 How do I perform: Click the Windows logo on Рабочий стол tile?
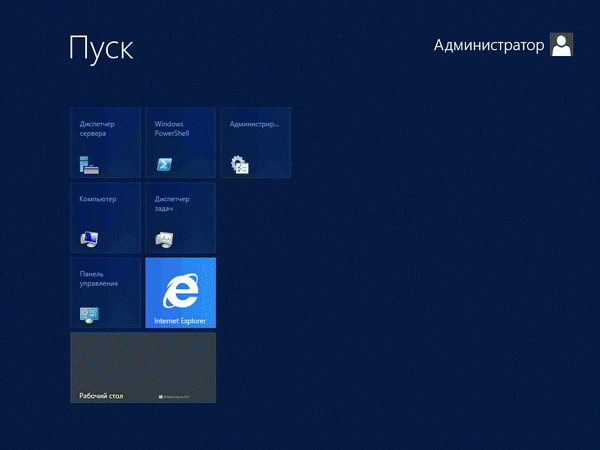tap(161, 397)
